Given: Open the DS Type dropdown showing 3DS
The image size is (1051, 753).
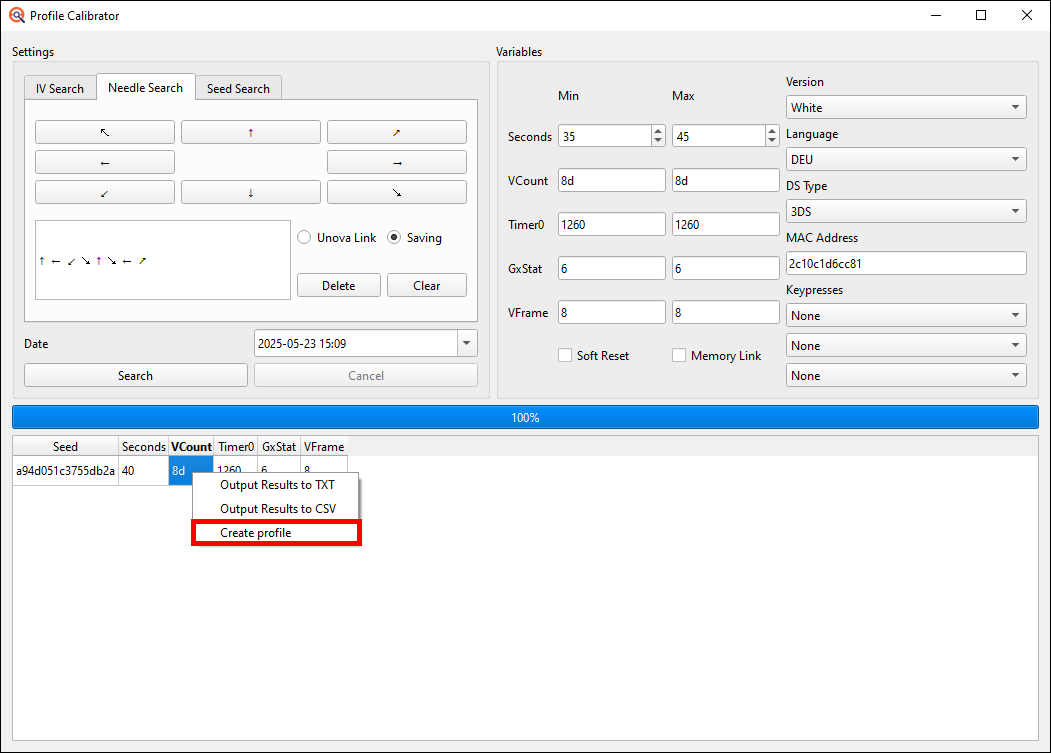Looking at the screenshot, I should (906, 211).
